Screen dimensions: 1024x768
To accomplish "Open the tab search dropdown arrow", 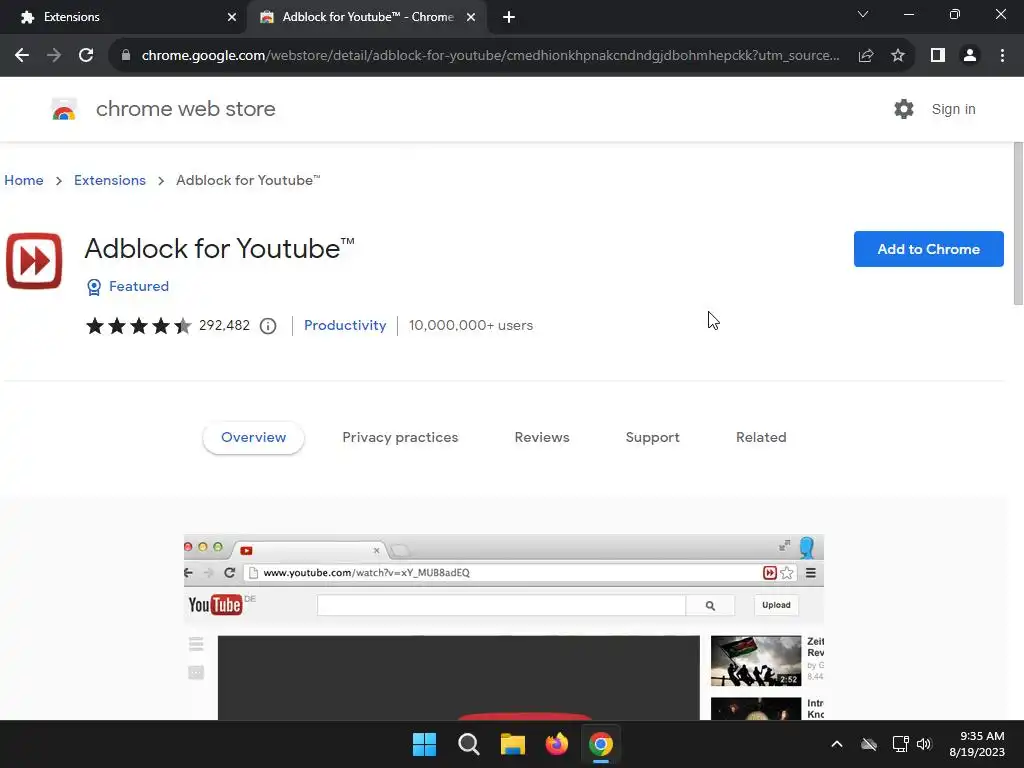I will coord(863,14).
